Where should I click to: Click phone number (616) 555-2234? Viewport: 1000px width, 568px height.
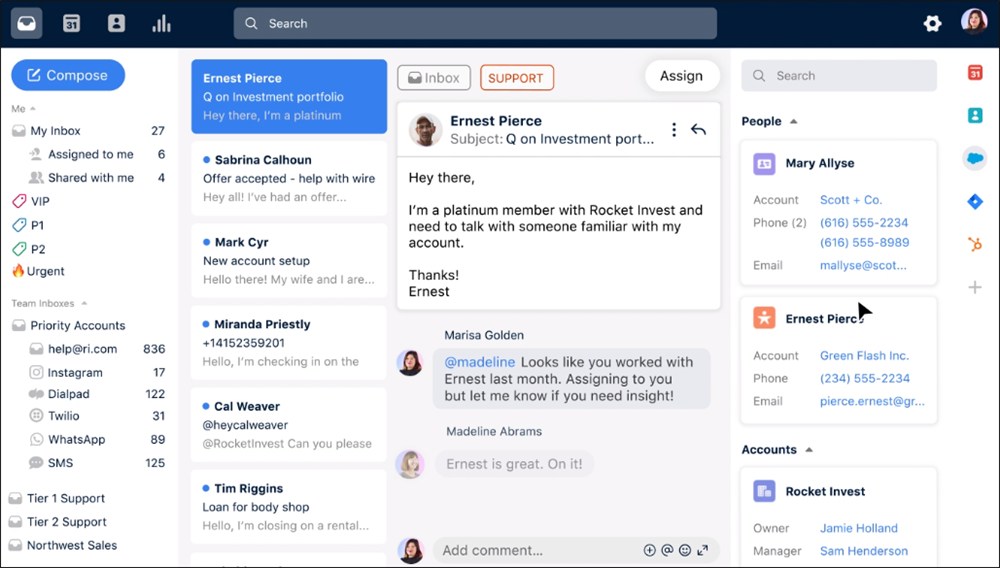coord(864,223)
